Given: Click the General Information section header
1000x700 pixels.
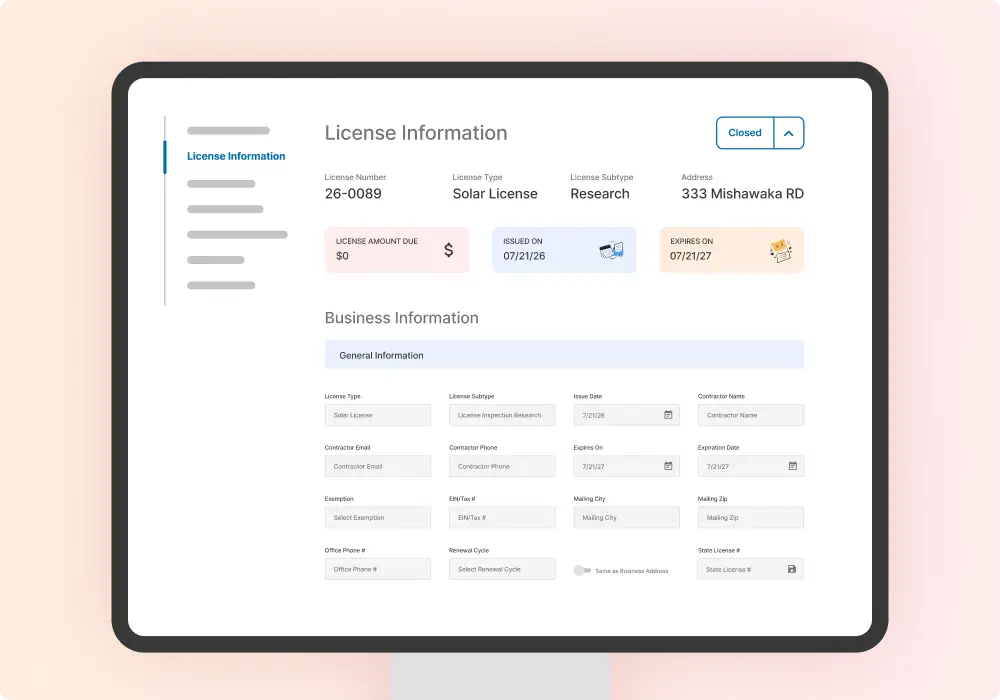Looking at the screenshot, I should pos(564,355).
